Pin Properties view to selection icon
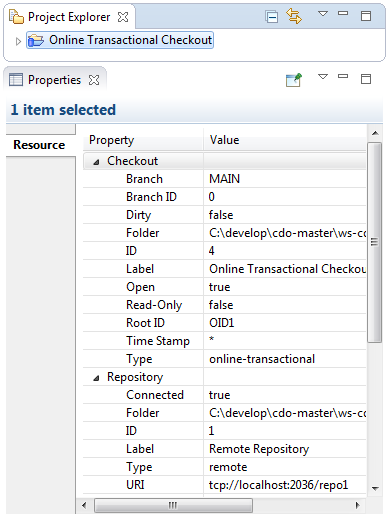388x520 pixels. (294, 80)
